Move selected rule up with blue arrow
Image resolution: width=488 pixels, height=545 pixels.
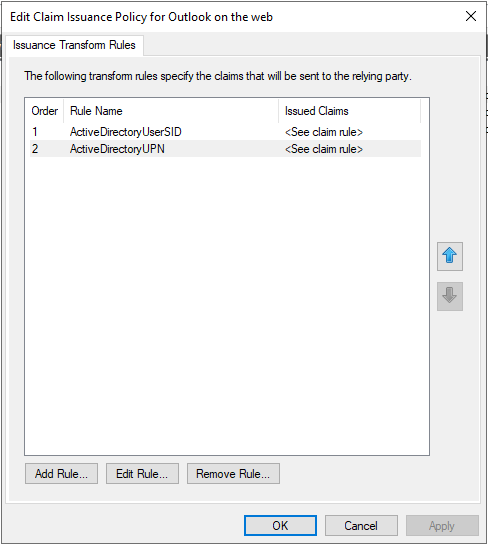pyautogui.click(x=449, y=257)
